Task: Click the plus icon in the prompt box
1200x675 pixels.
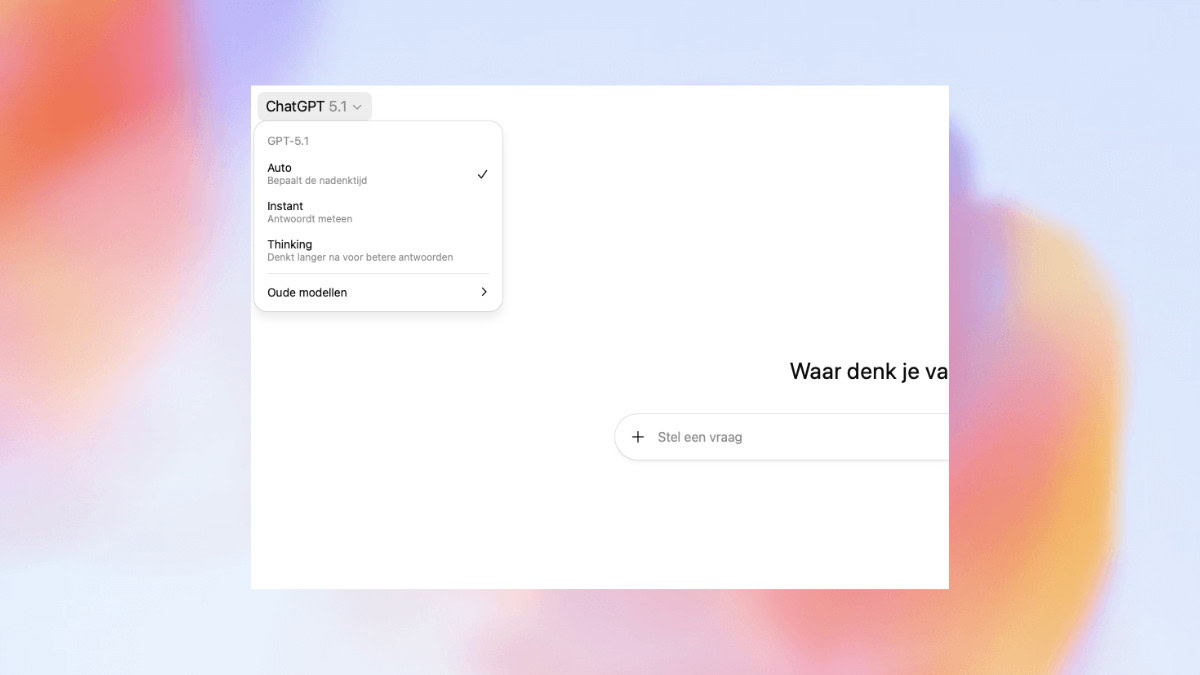Action: click(x=638, y=437)
